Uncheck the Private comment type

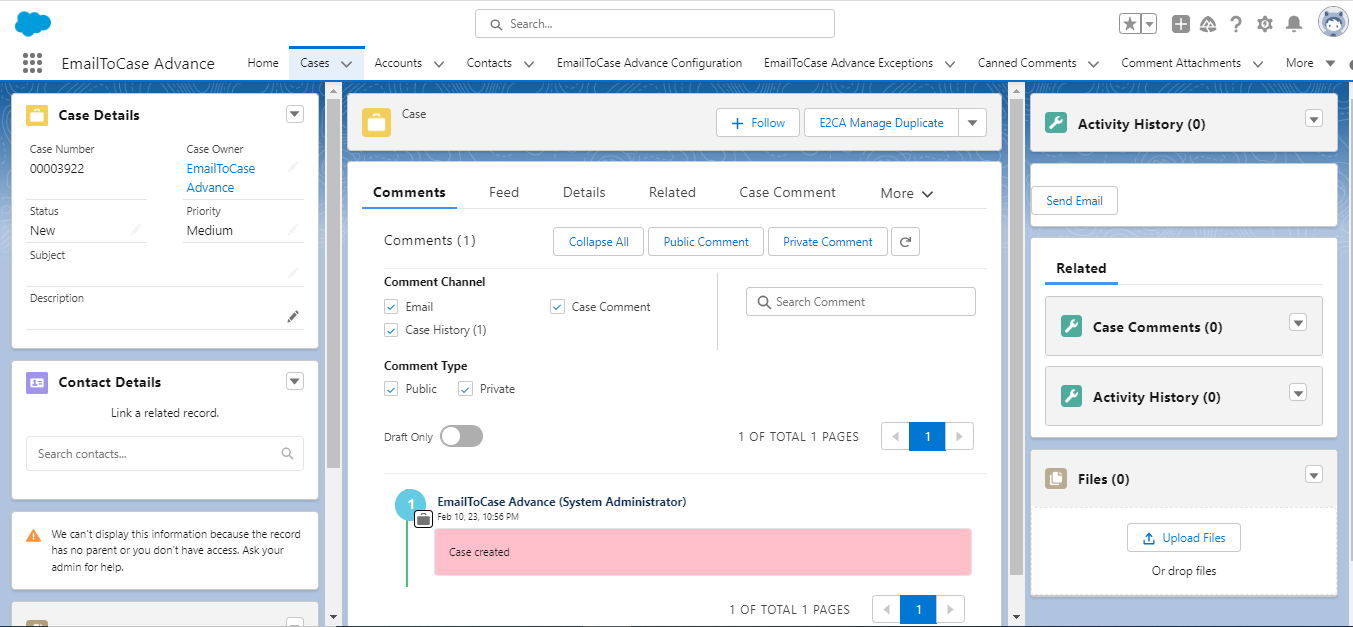[x=465, y=389]
